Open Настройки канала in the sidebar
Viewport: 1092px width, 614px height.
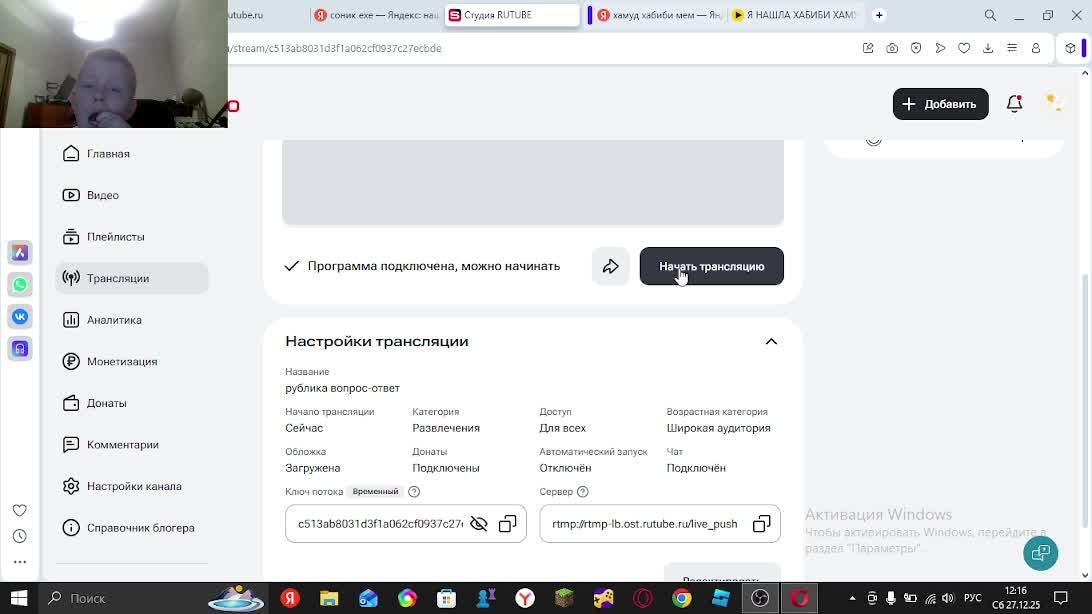(132, 486)
